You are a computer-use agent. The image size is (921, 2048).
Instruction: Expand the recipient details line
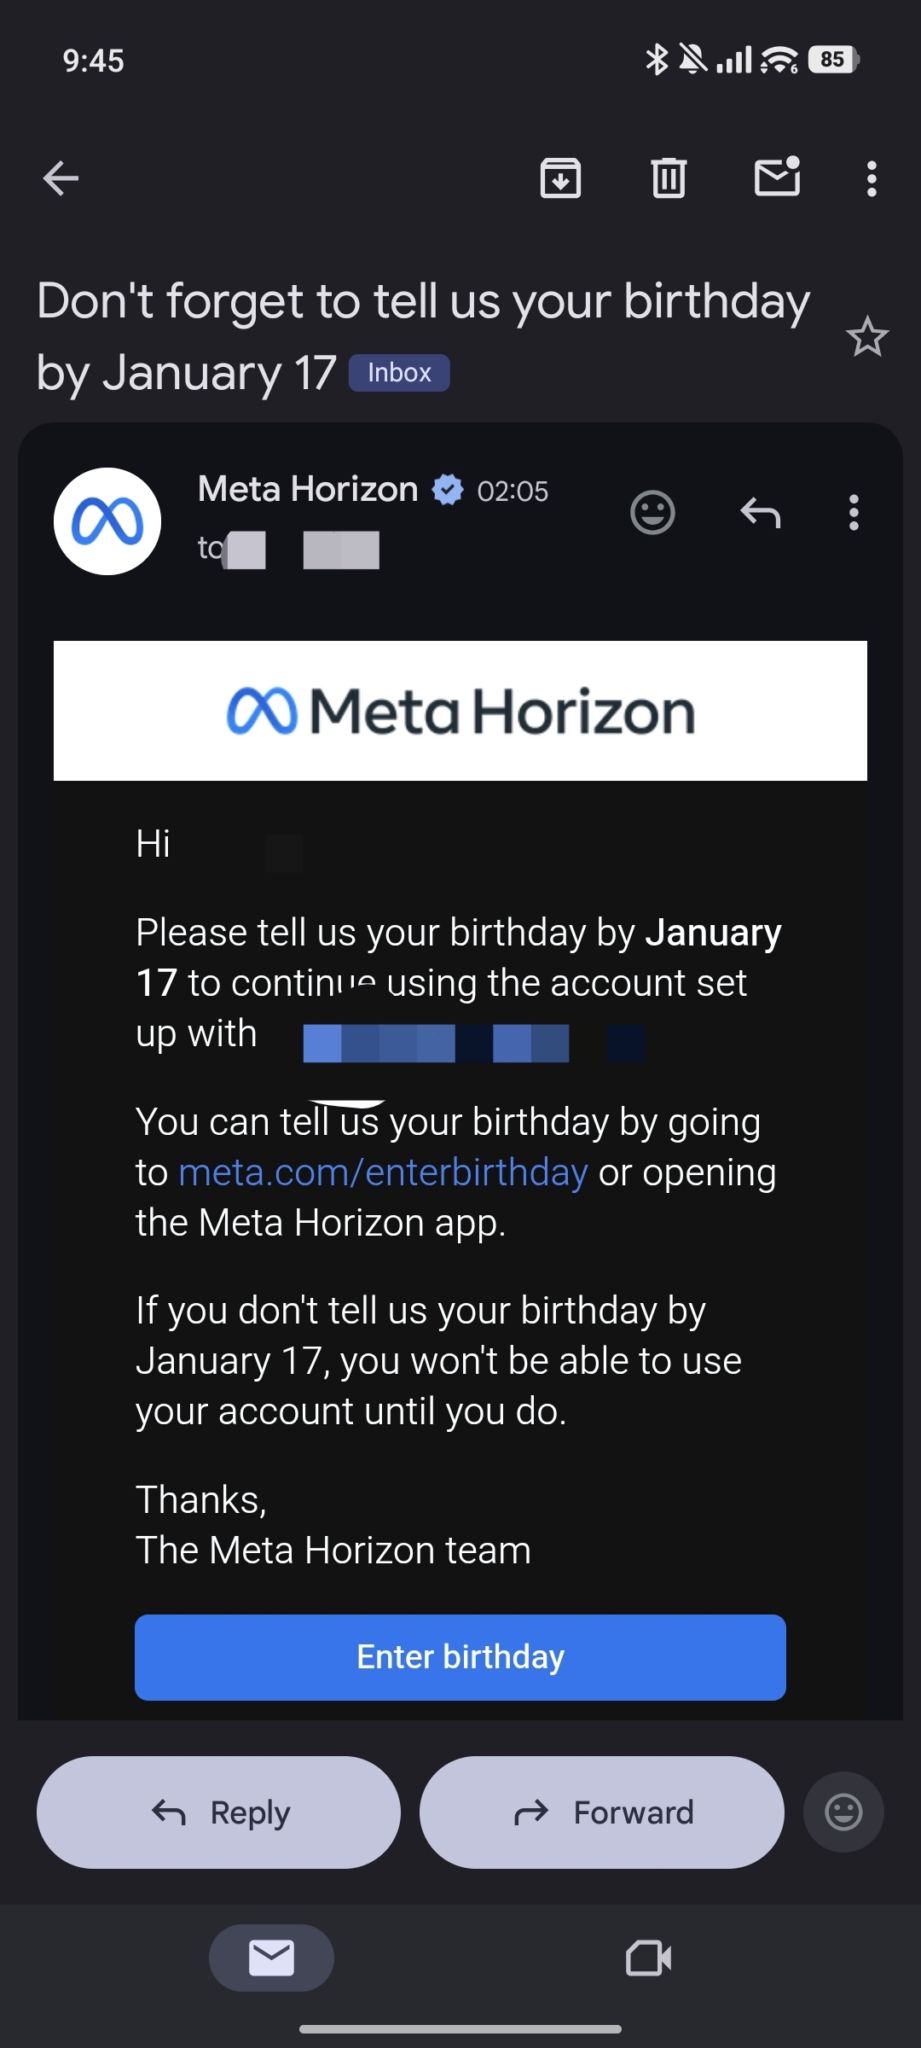[290, 549]
